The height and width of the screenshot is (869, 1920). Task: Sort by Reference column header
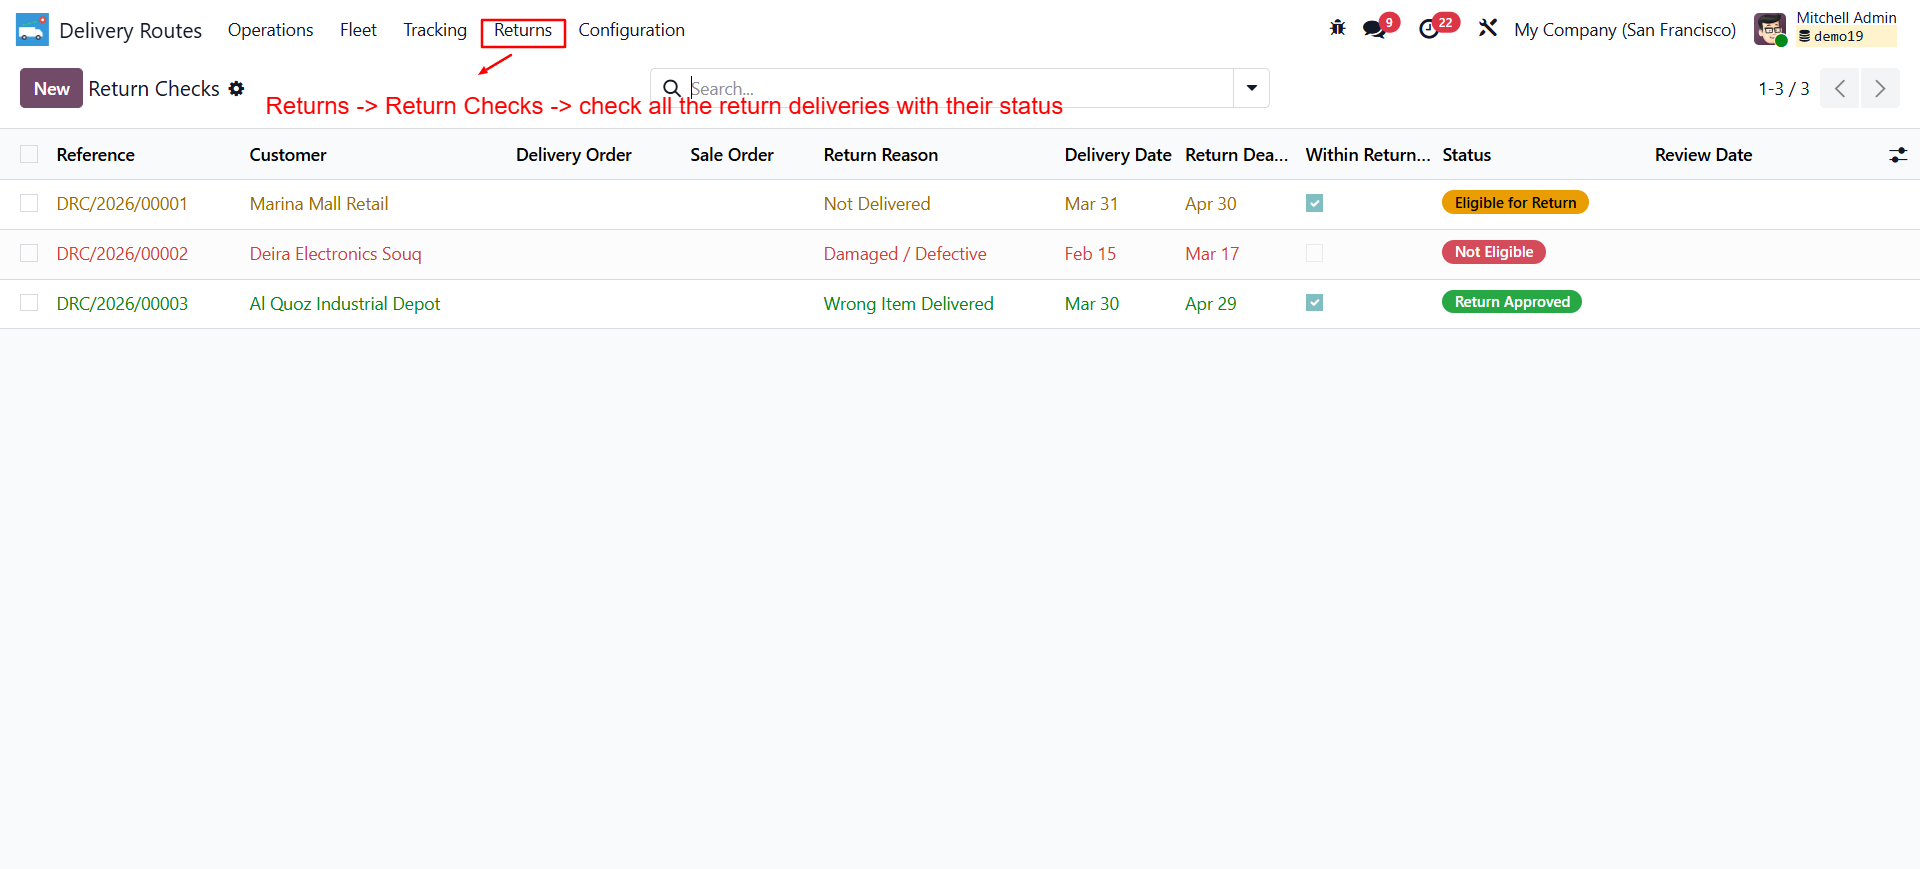[95, 155]
